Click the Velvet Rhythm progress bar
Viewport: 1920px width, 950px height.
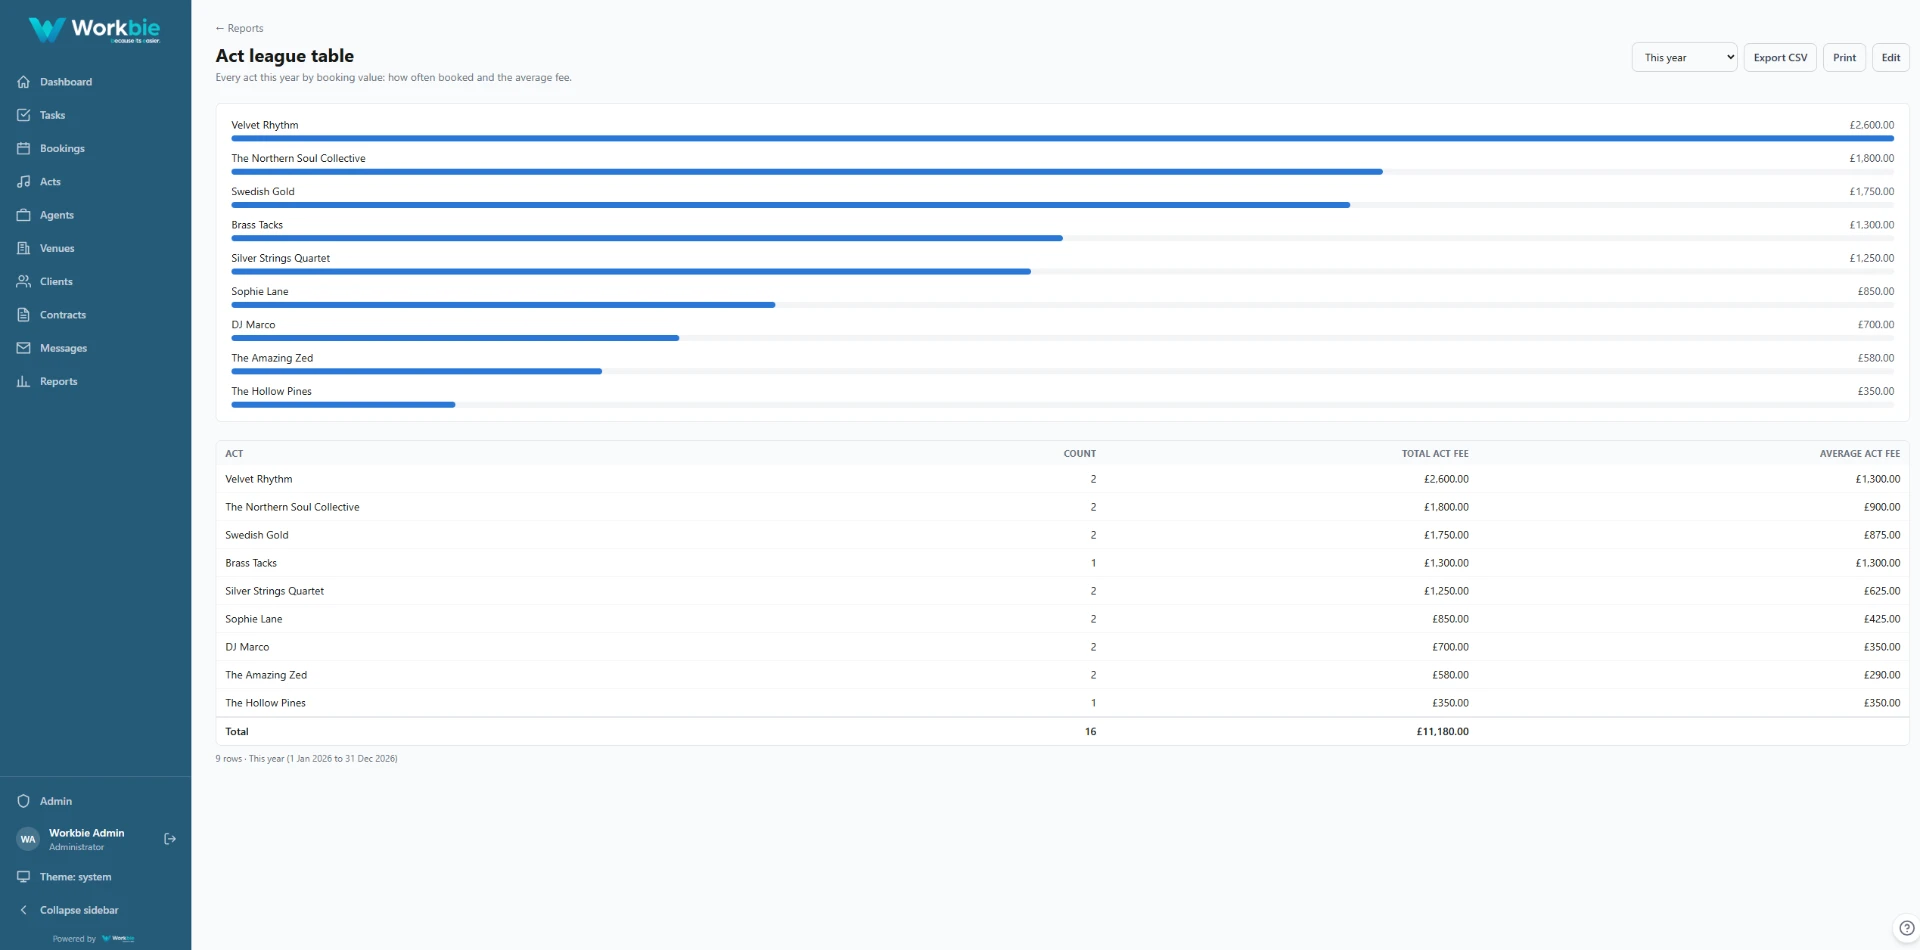[x=1062, y=138]
